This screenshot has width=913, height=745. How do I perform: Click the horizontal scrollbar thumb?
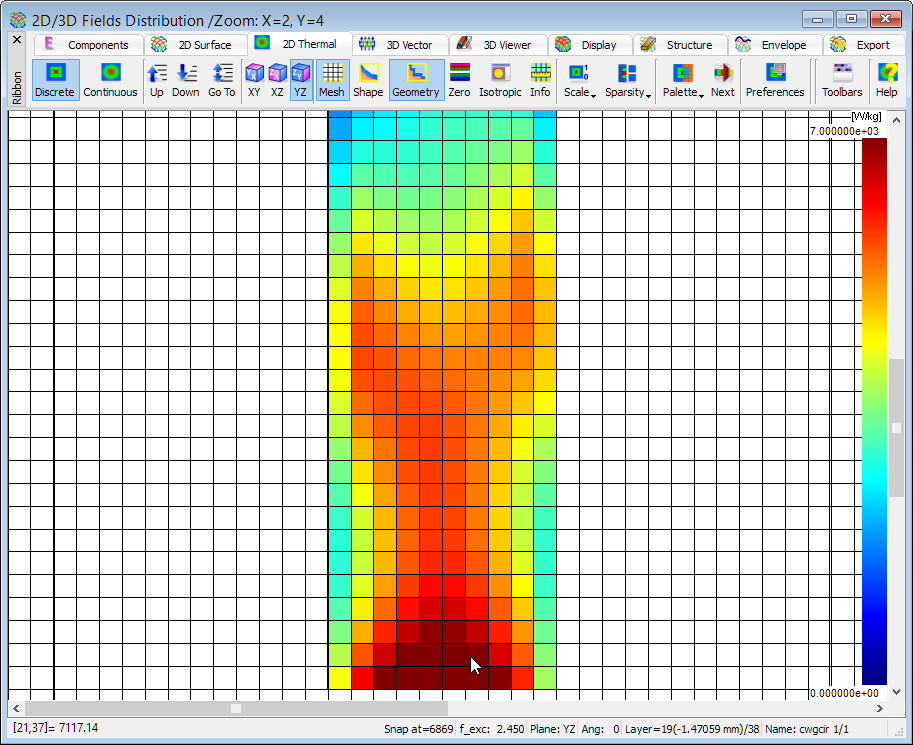click(x=236, y=708)
